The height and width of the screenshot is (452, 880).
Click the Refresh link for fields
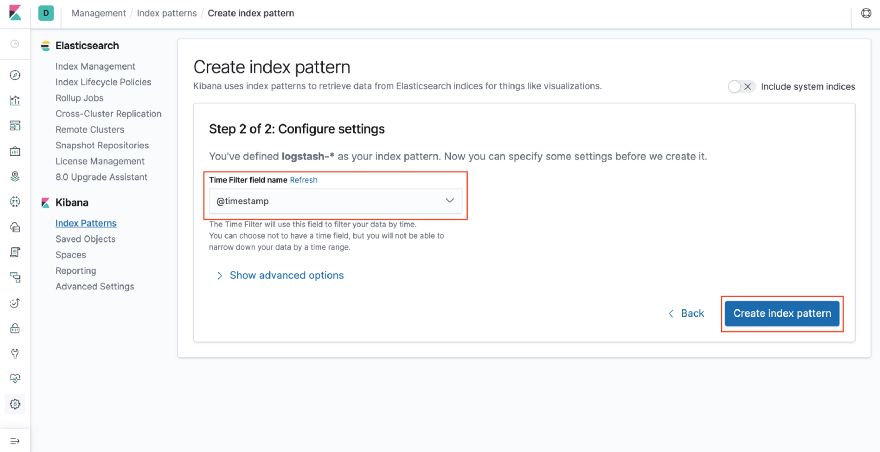(x=303, y=180)
